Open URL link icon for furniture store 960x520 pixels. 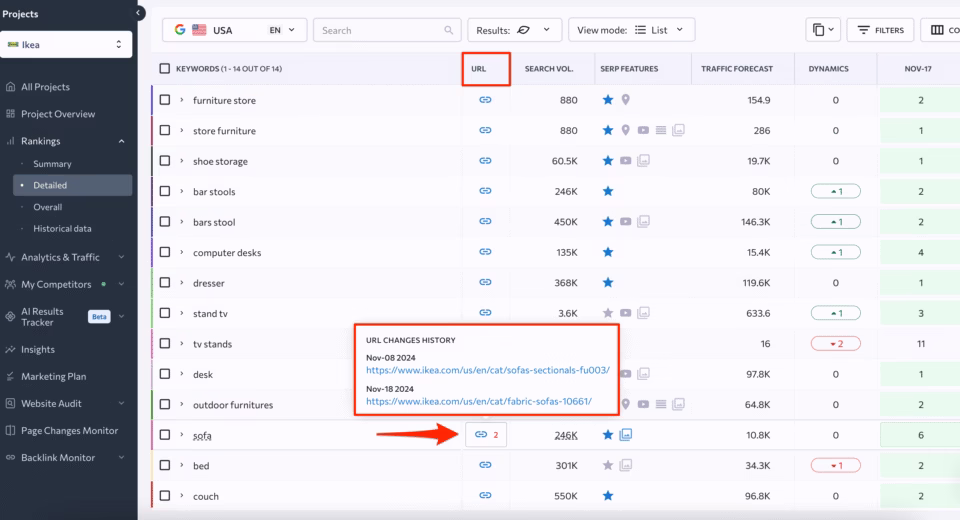[x=485, y=100]
